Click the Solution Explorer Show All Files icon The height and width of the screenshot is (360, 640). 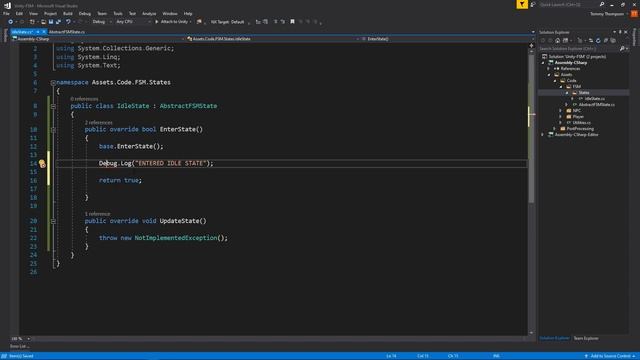coord(613,40)
